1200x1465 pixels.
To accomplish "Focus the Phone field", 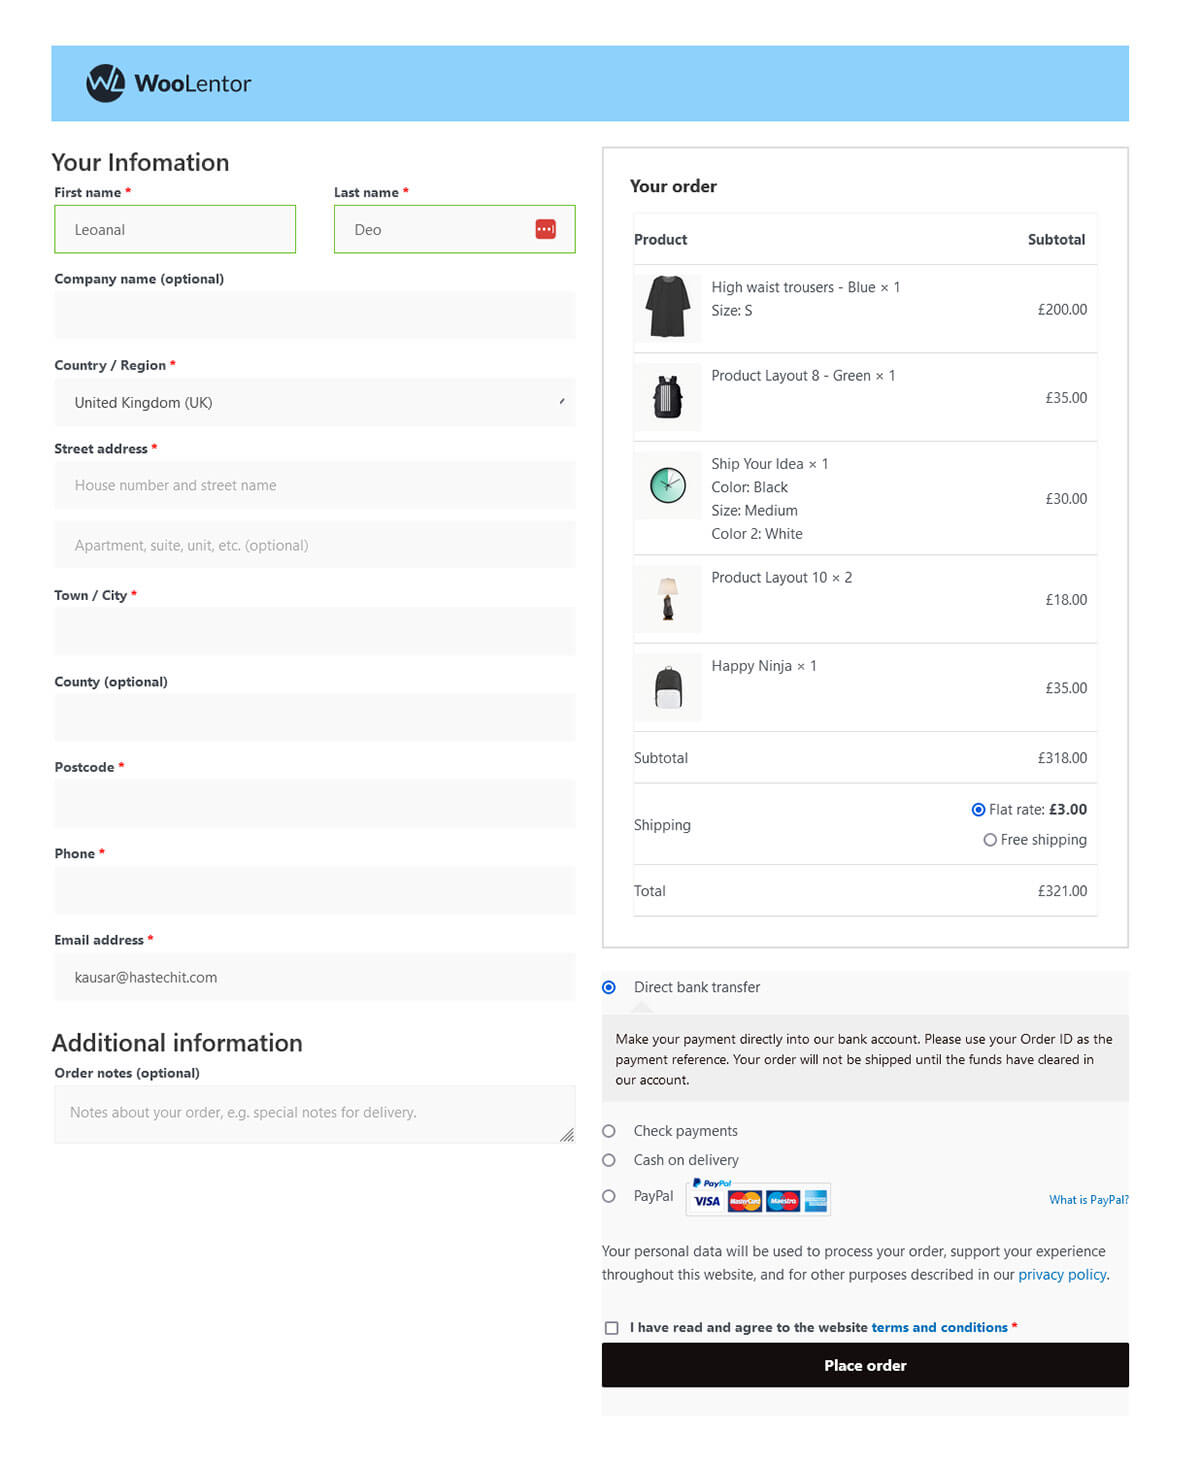I will [x=315, y=889].
